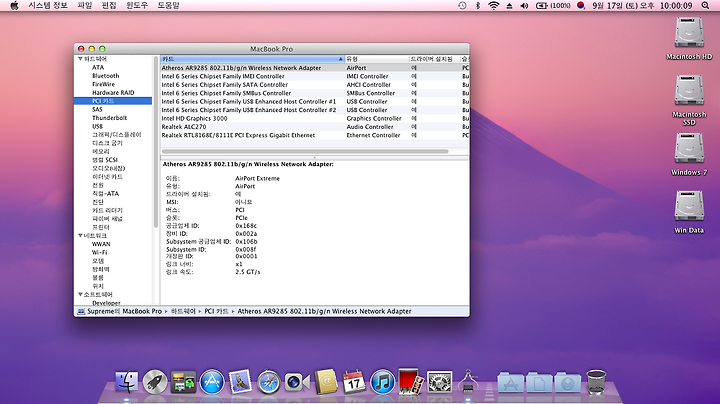
Task: Select Realtek RTL8168E/8111E Ethernet row
Action: tap(315, 135)
